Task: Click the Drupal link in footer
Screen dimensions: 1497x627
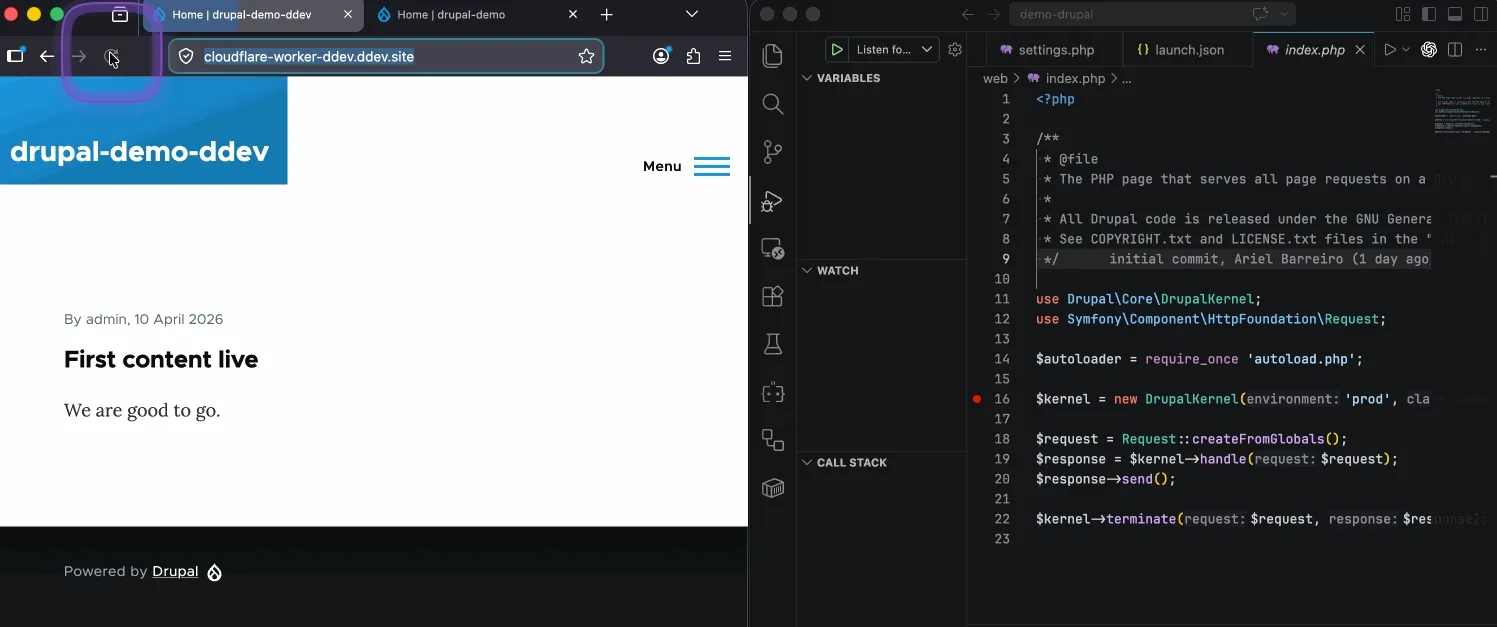Action: (x=175, y=572)
